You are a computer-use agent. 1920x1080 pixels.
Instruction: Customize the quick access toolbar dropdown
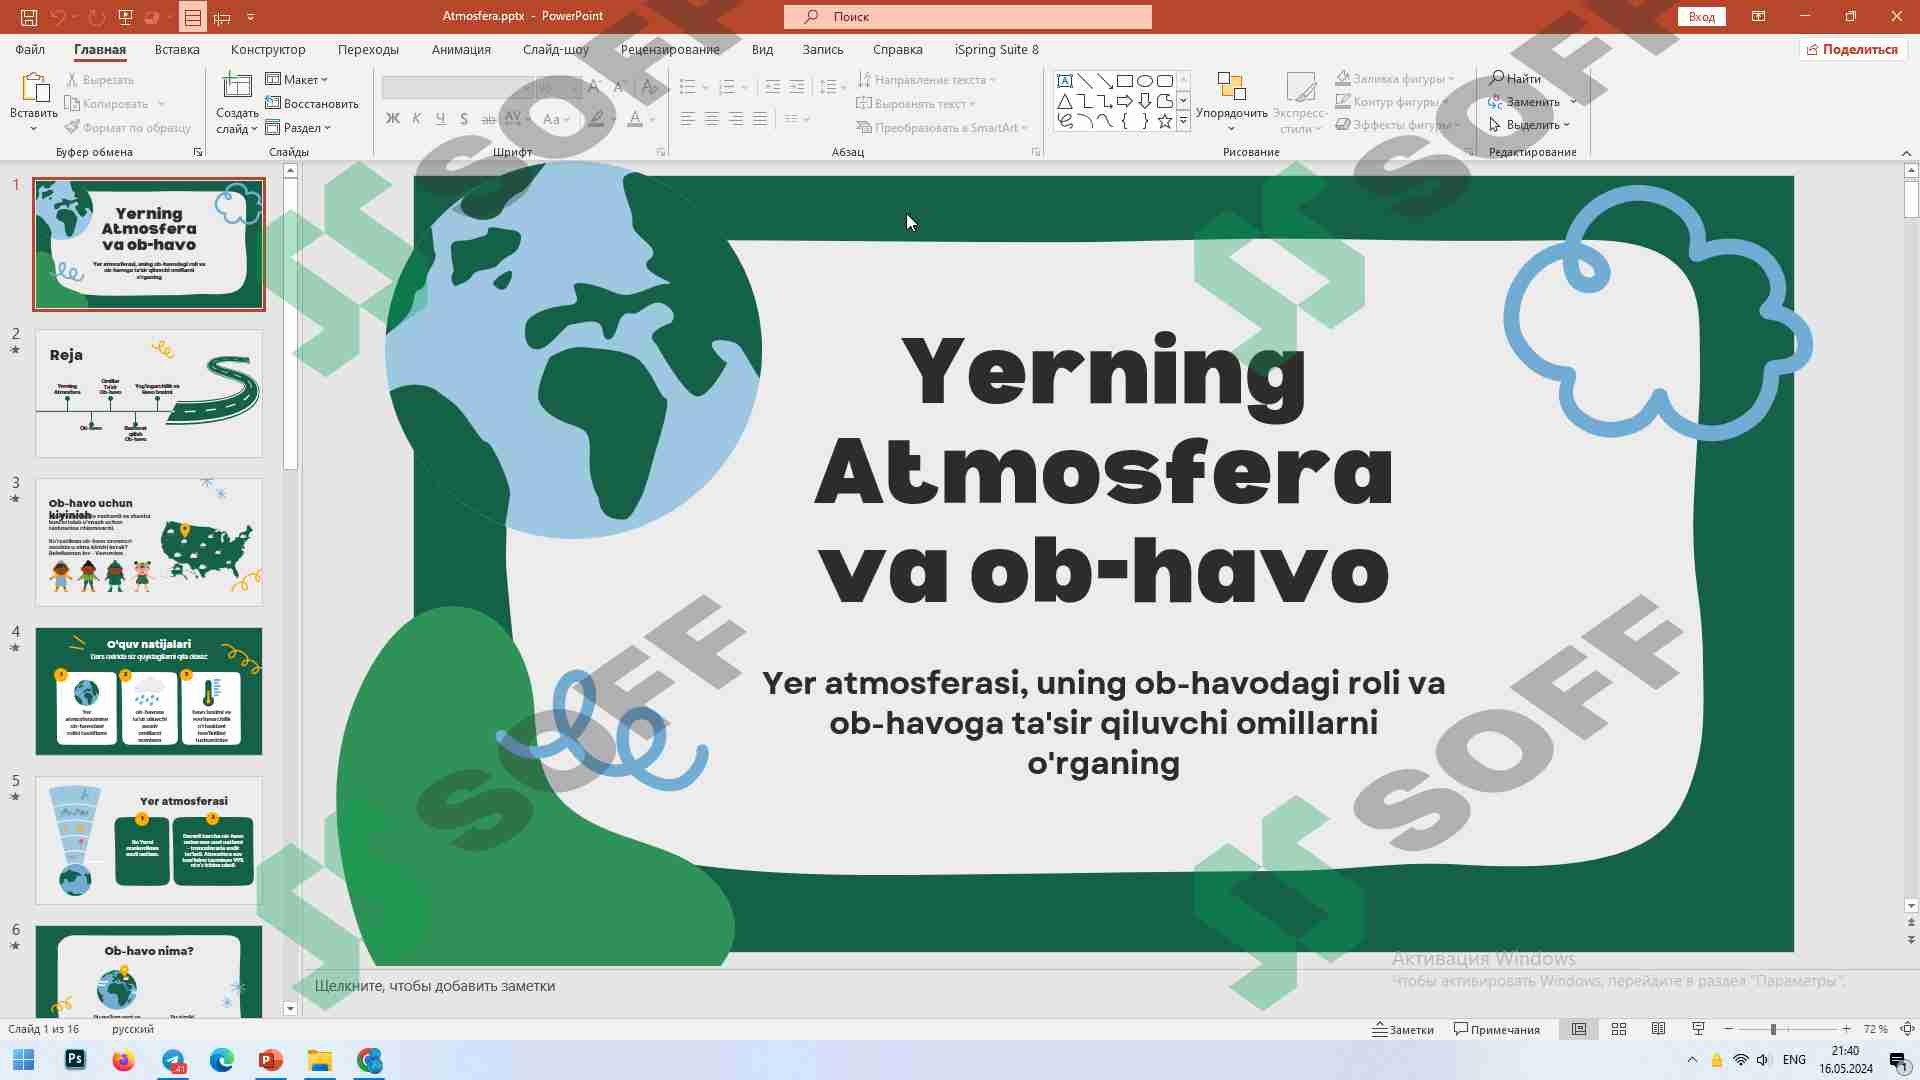[x=250, y=17]
